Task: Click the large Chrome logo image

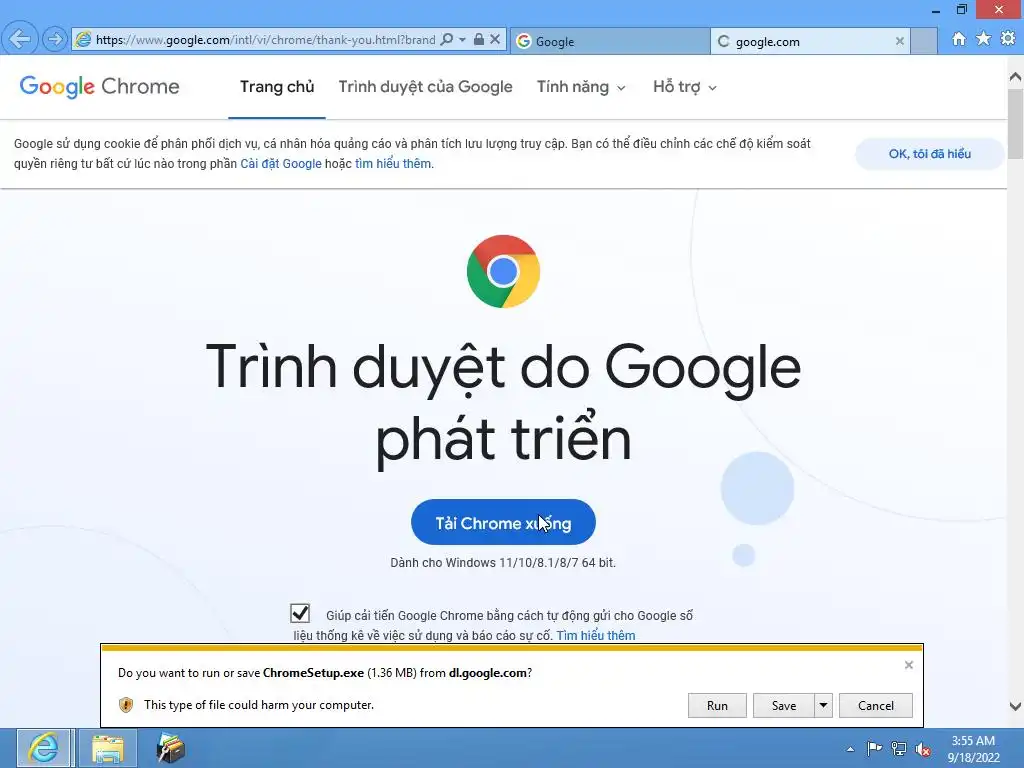Action: 504,271
